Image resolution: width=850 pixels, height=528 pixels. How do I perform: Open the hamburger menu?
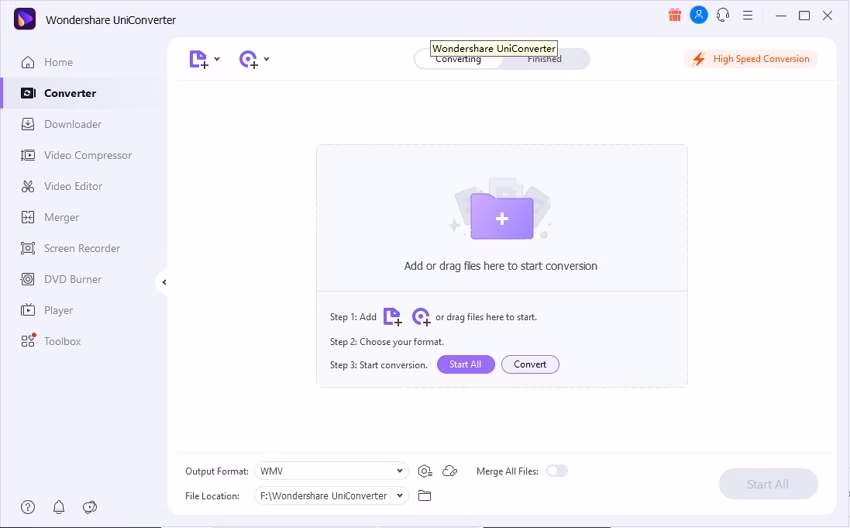(748, 15)
